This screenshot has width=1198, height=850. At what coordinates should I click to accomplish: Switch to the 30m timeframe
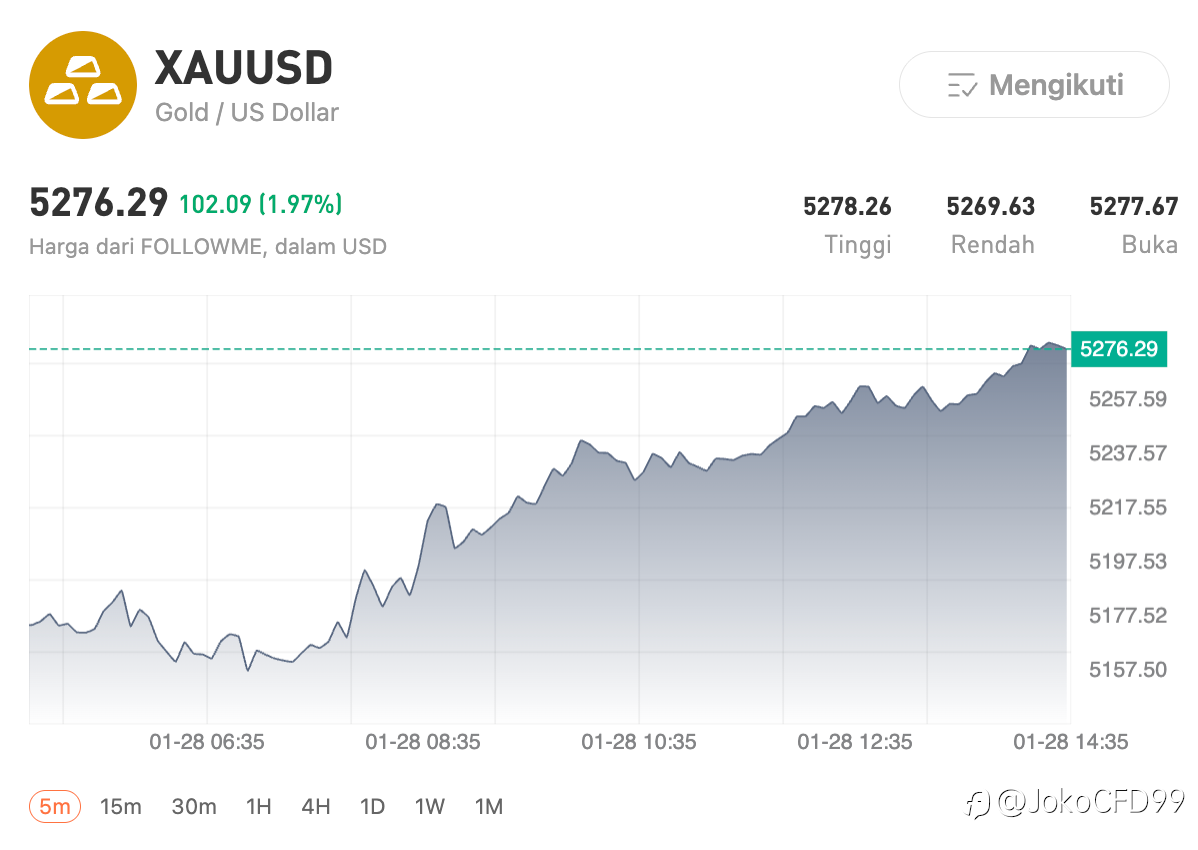click(194, 806)
